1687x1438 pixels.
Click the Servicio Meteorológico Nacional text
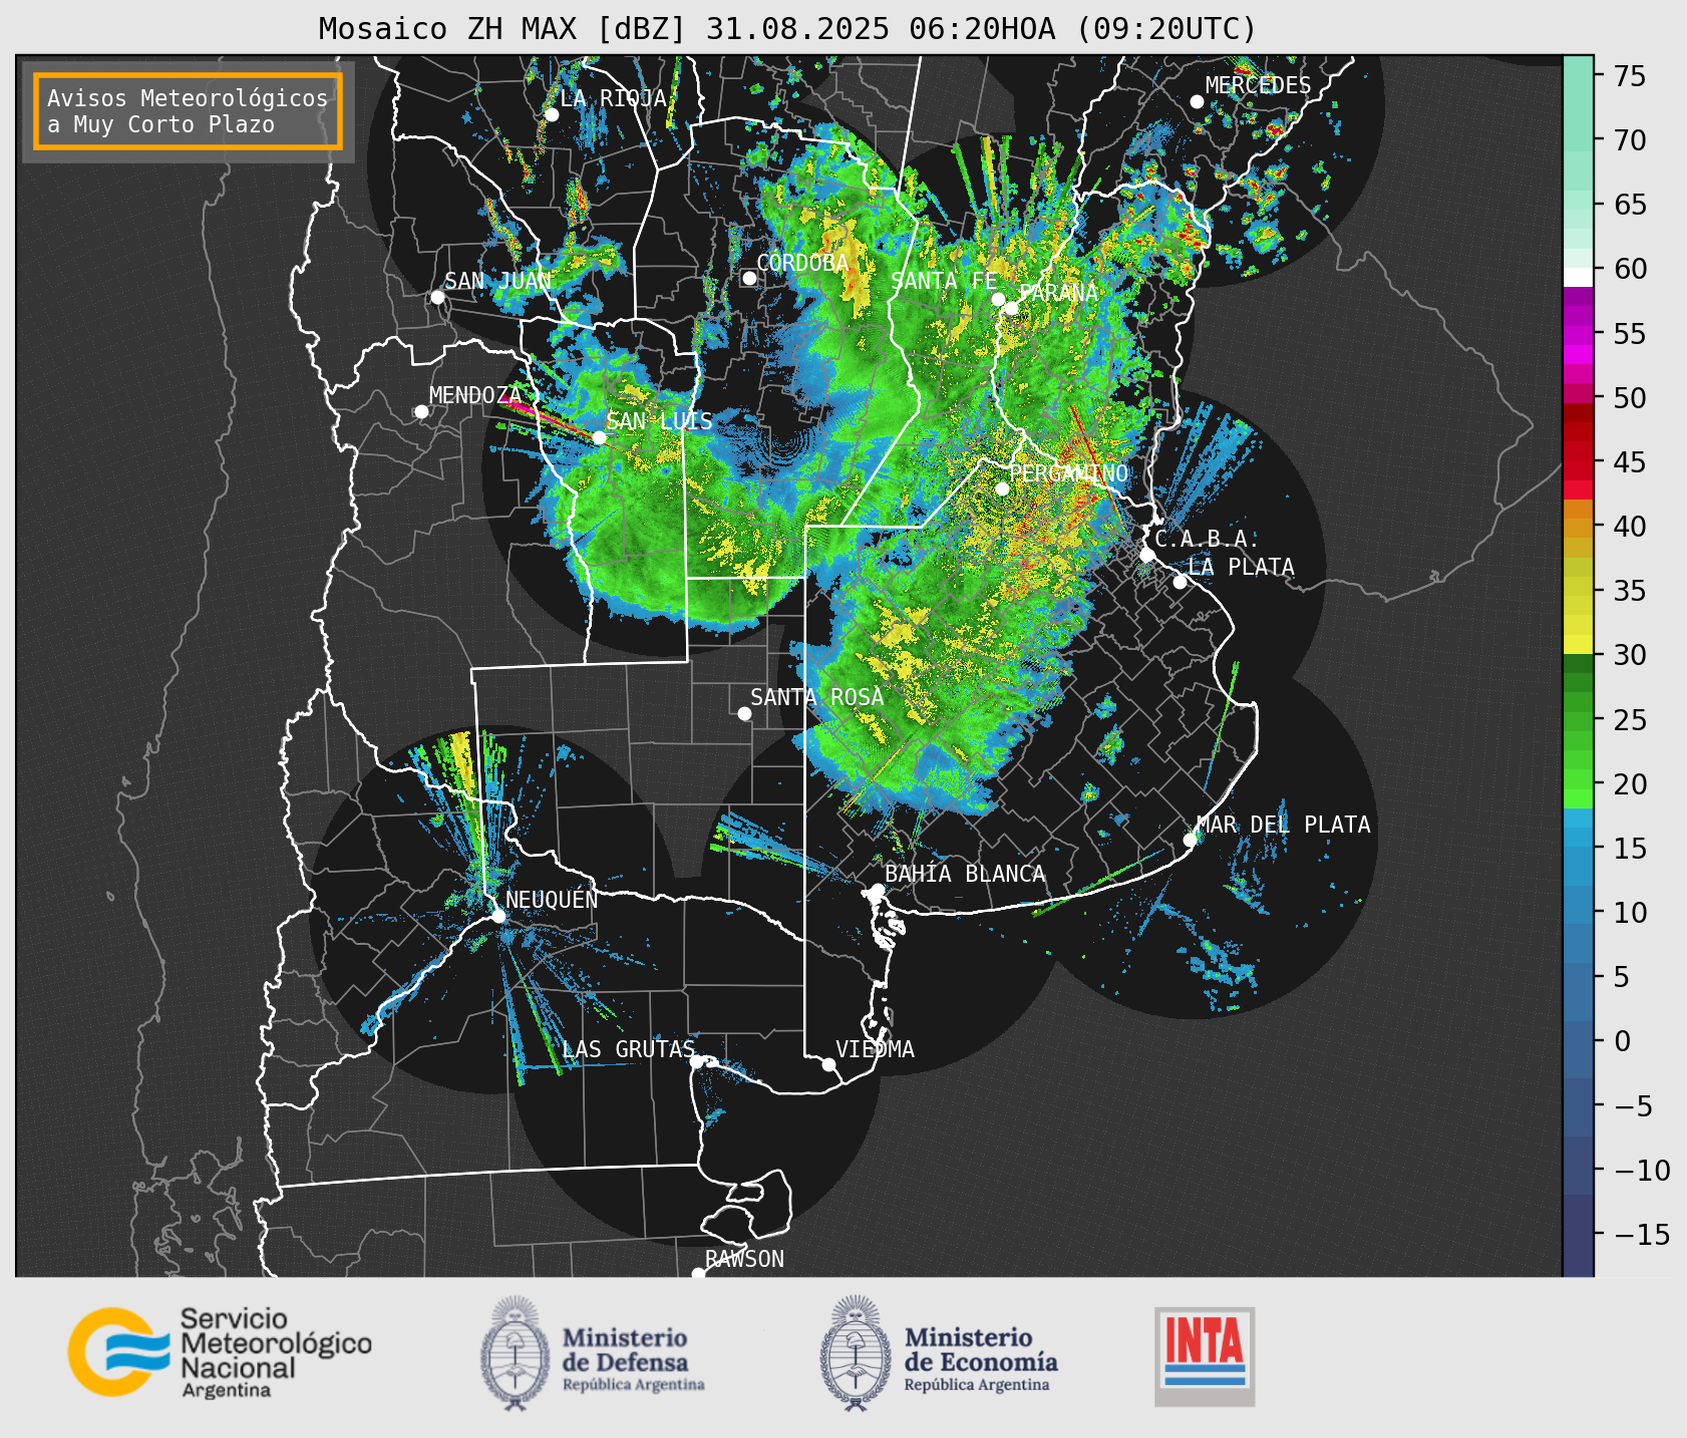(x=276, y=1353)
